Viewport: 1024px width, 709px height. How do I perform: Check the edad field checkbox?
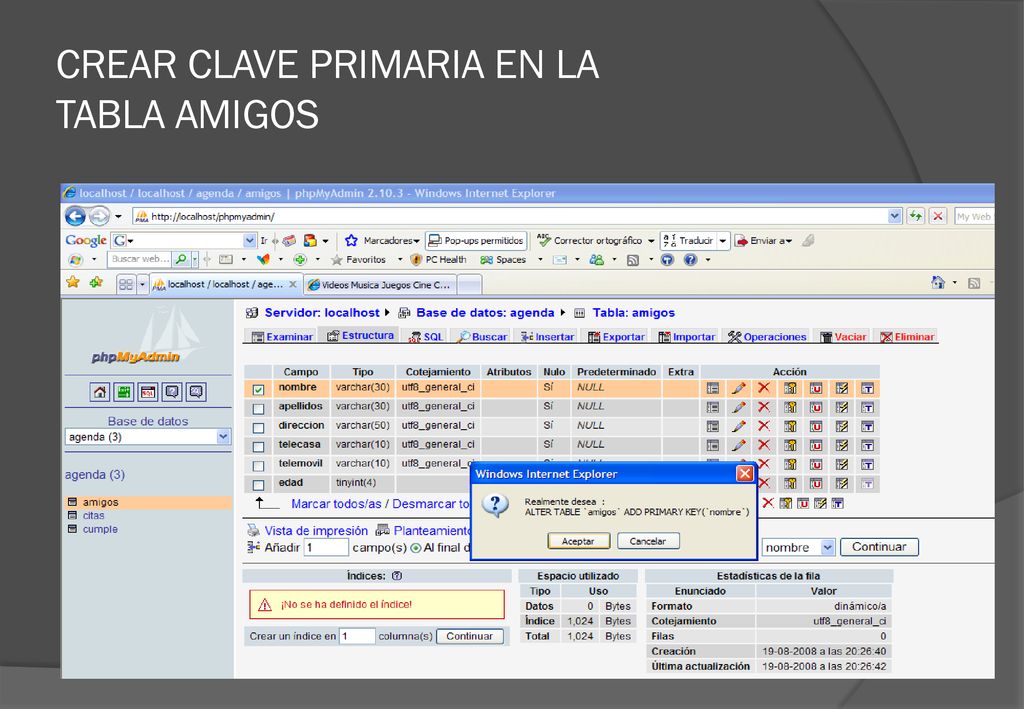[x=259, y=485]
